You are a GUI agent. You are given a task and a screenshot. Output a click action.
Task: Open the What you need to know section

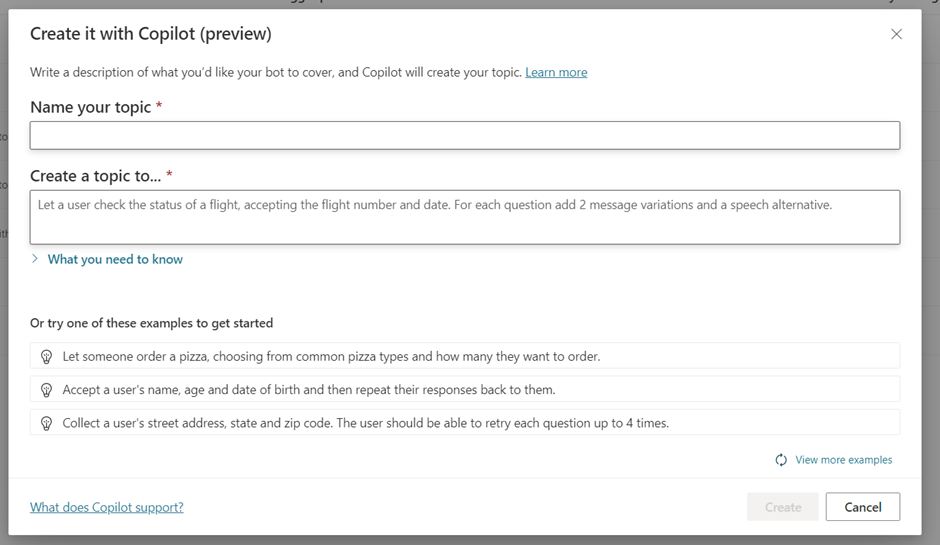pyautogui.click(x=115, y=259)
